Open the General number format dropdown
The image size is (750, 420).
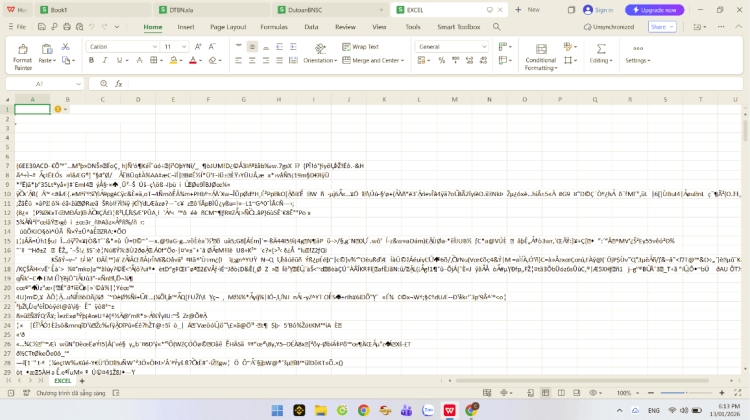coord(484,47)
